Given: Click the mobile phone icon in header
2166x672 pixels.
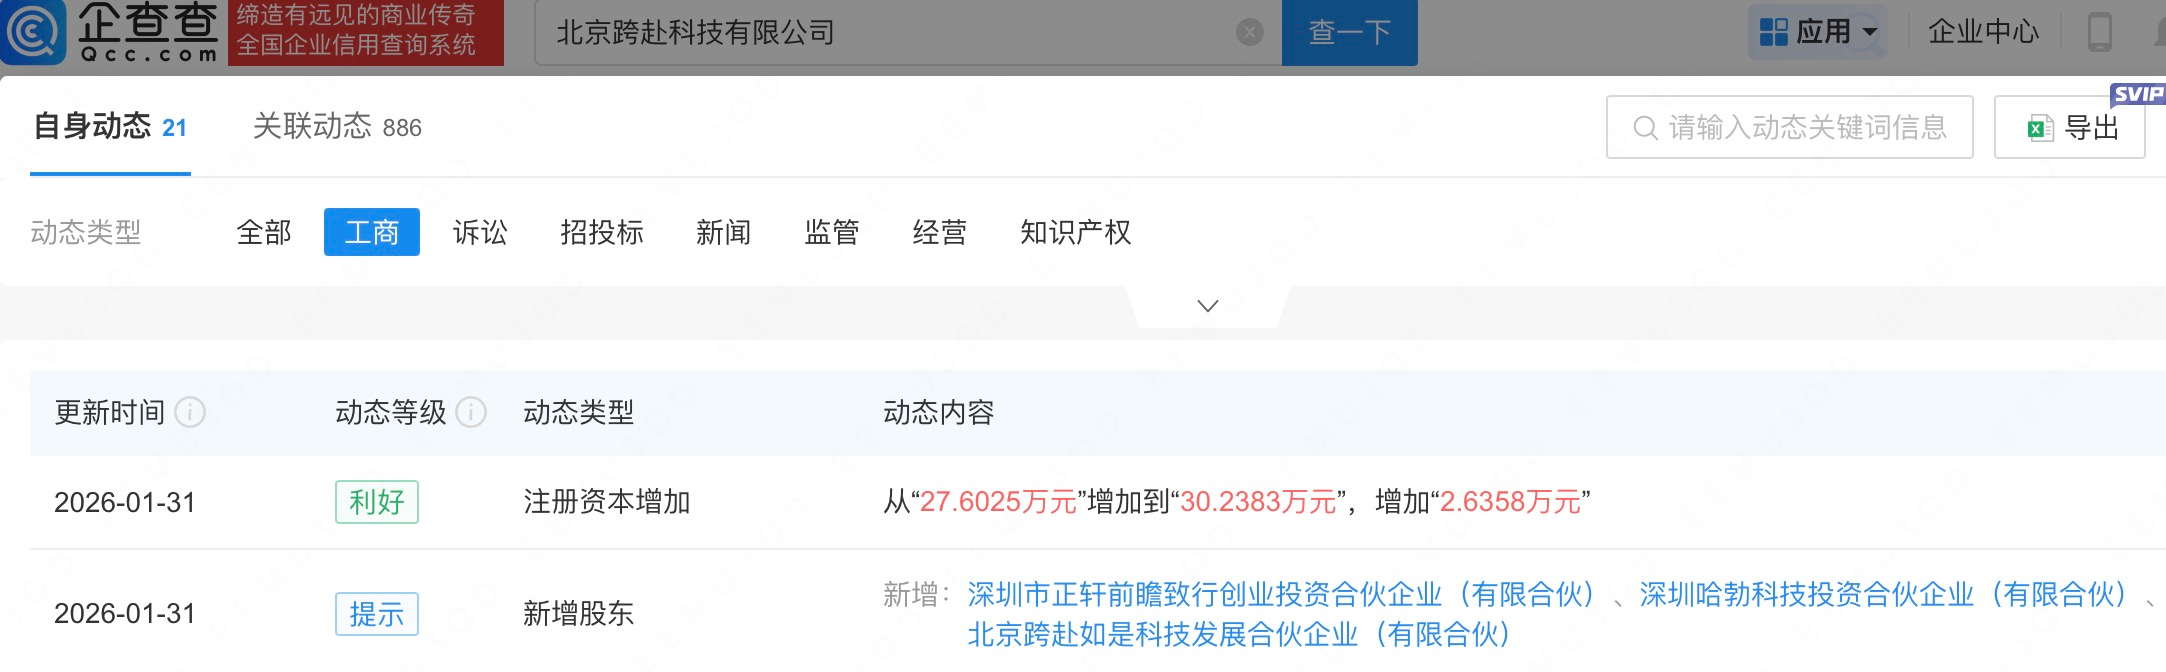Looking at the screenshot, I should click(x=2099, y=32).
